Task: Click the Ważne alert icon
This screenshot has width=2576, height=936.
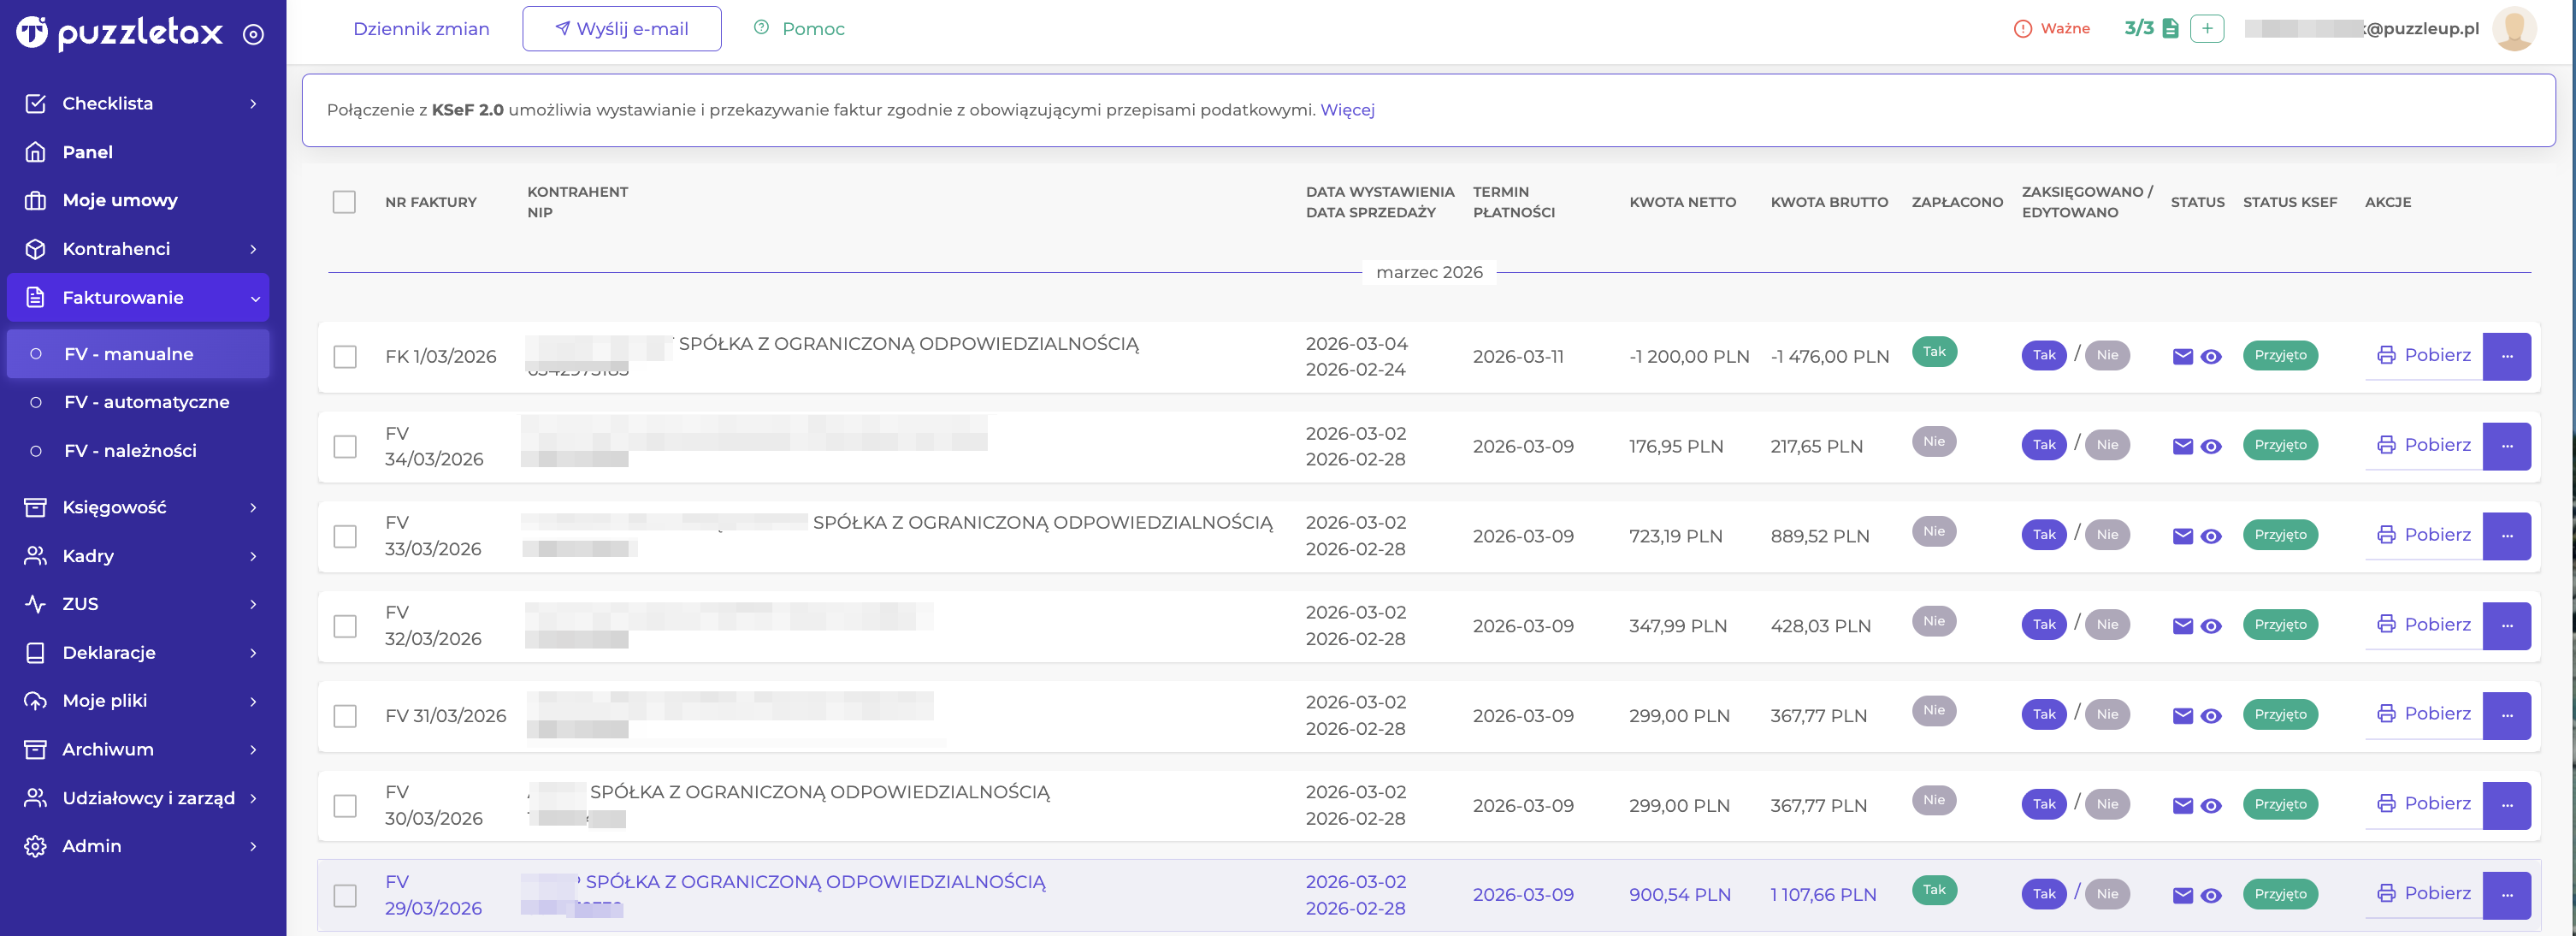Action: click(x=2022, y=29)
